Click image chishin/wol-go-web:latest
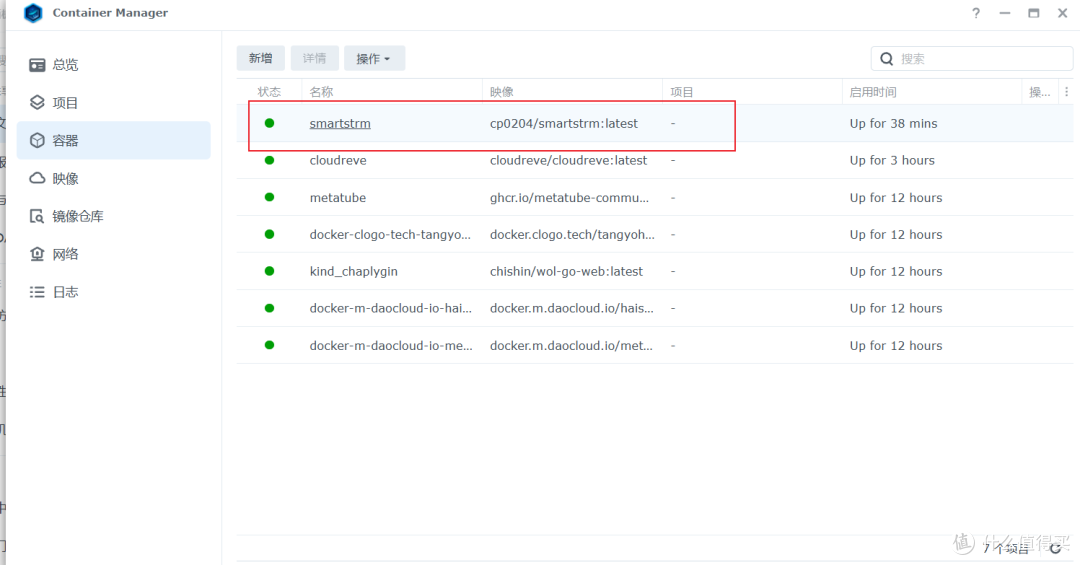 (566, 271)
